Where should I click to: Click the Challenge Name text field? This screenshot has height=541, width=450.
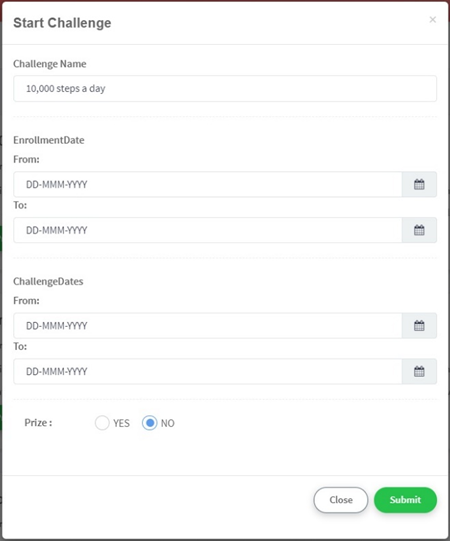[x=225, y=89]
